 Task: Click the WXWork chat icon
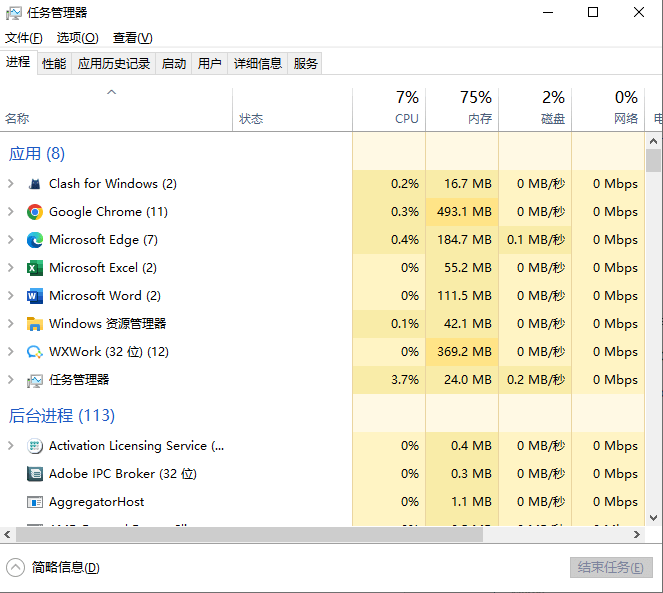35,352
